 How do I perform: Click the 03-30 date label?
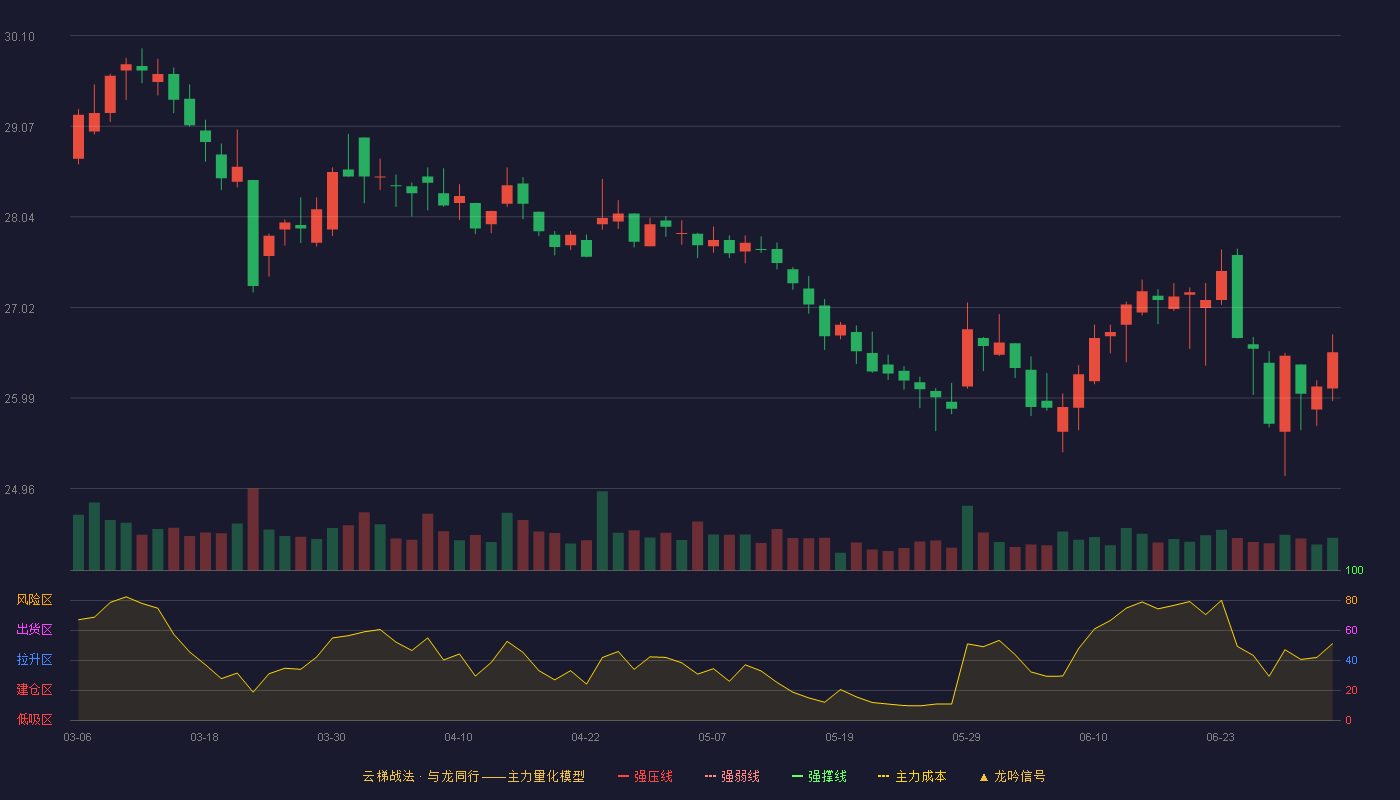coord(331,737)
